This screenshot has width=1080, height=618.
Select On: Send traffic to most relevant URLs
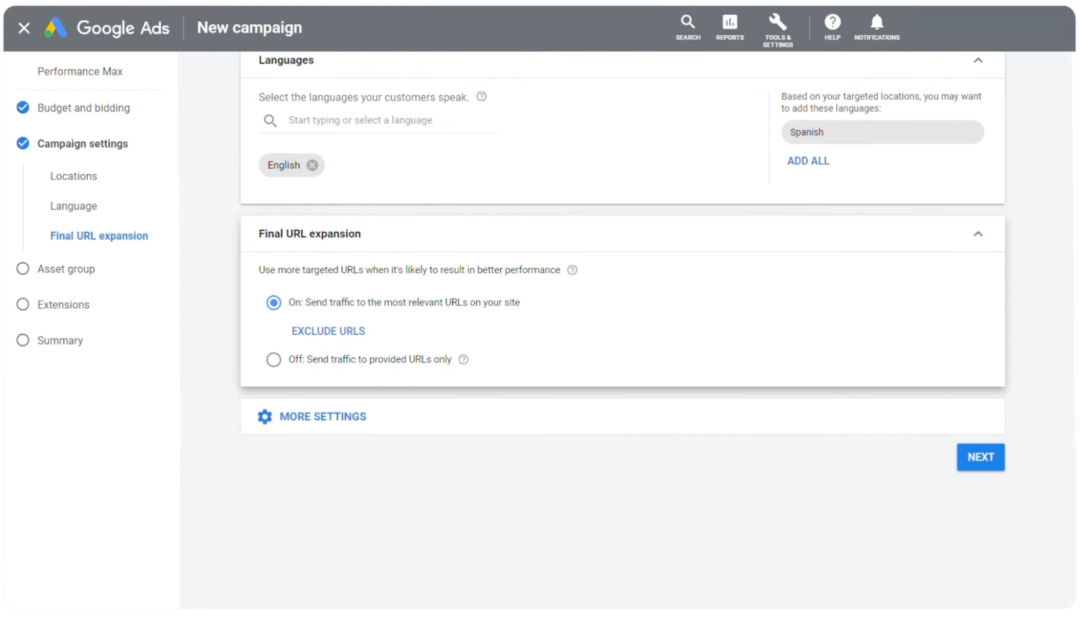click(273, 302)
